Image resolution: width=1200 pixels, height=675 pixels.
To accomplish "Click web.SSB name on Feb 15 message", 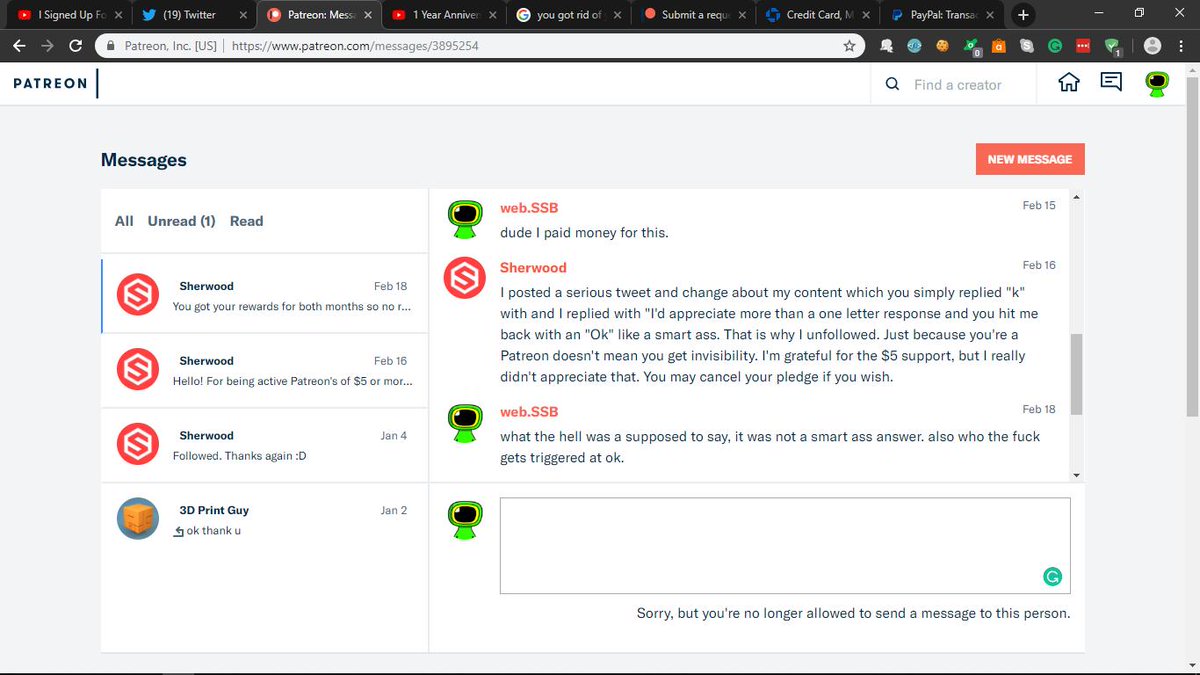I will click(x=529, y=207).
